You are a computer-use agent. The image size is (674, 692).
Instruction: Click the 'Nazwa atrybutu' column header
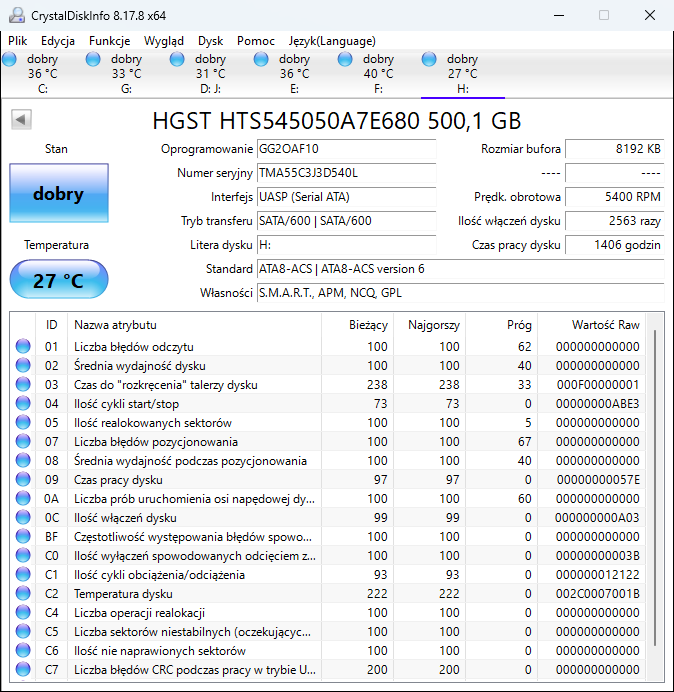pos(195,325)
